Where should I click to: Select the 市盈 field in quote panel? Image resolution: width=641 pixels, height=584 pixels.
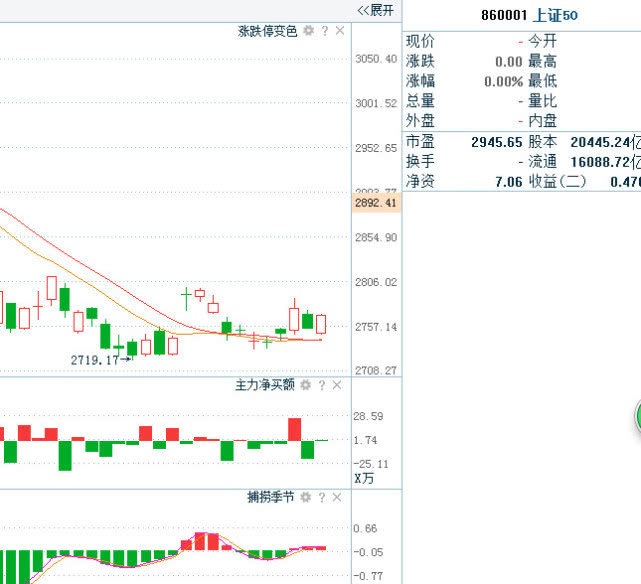[420, 142]
